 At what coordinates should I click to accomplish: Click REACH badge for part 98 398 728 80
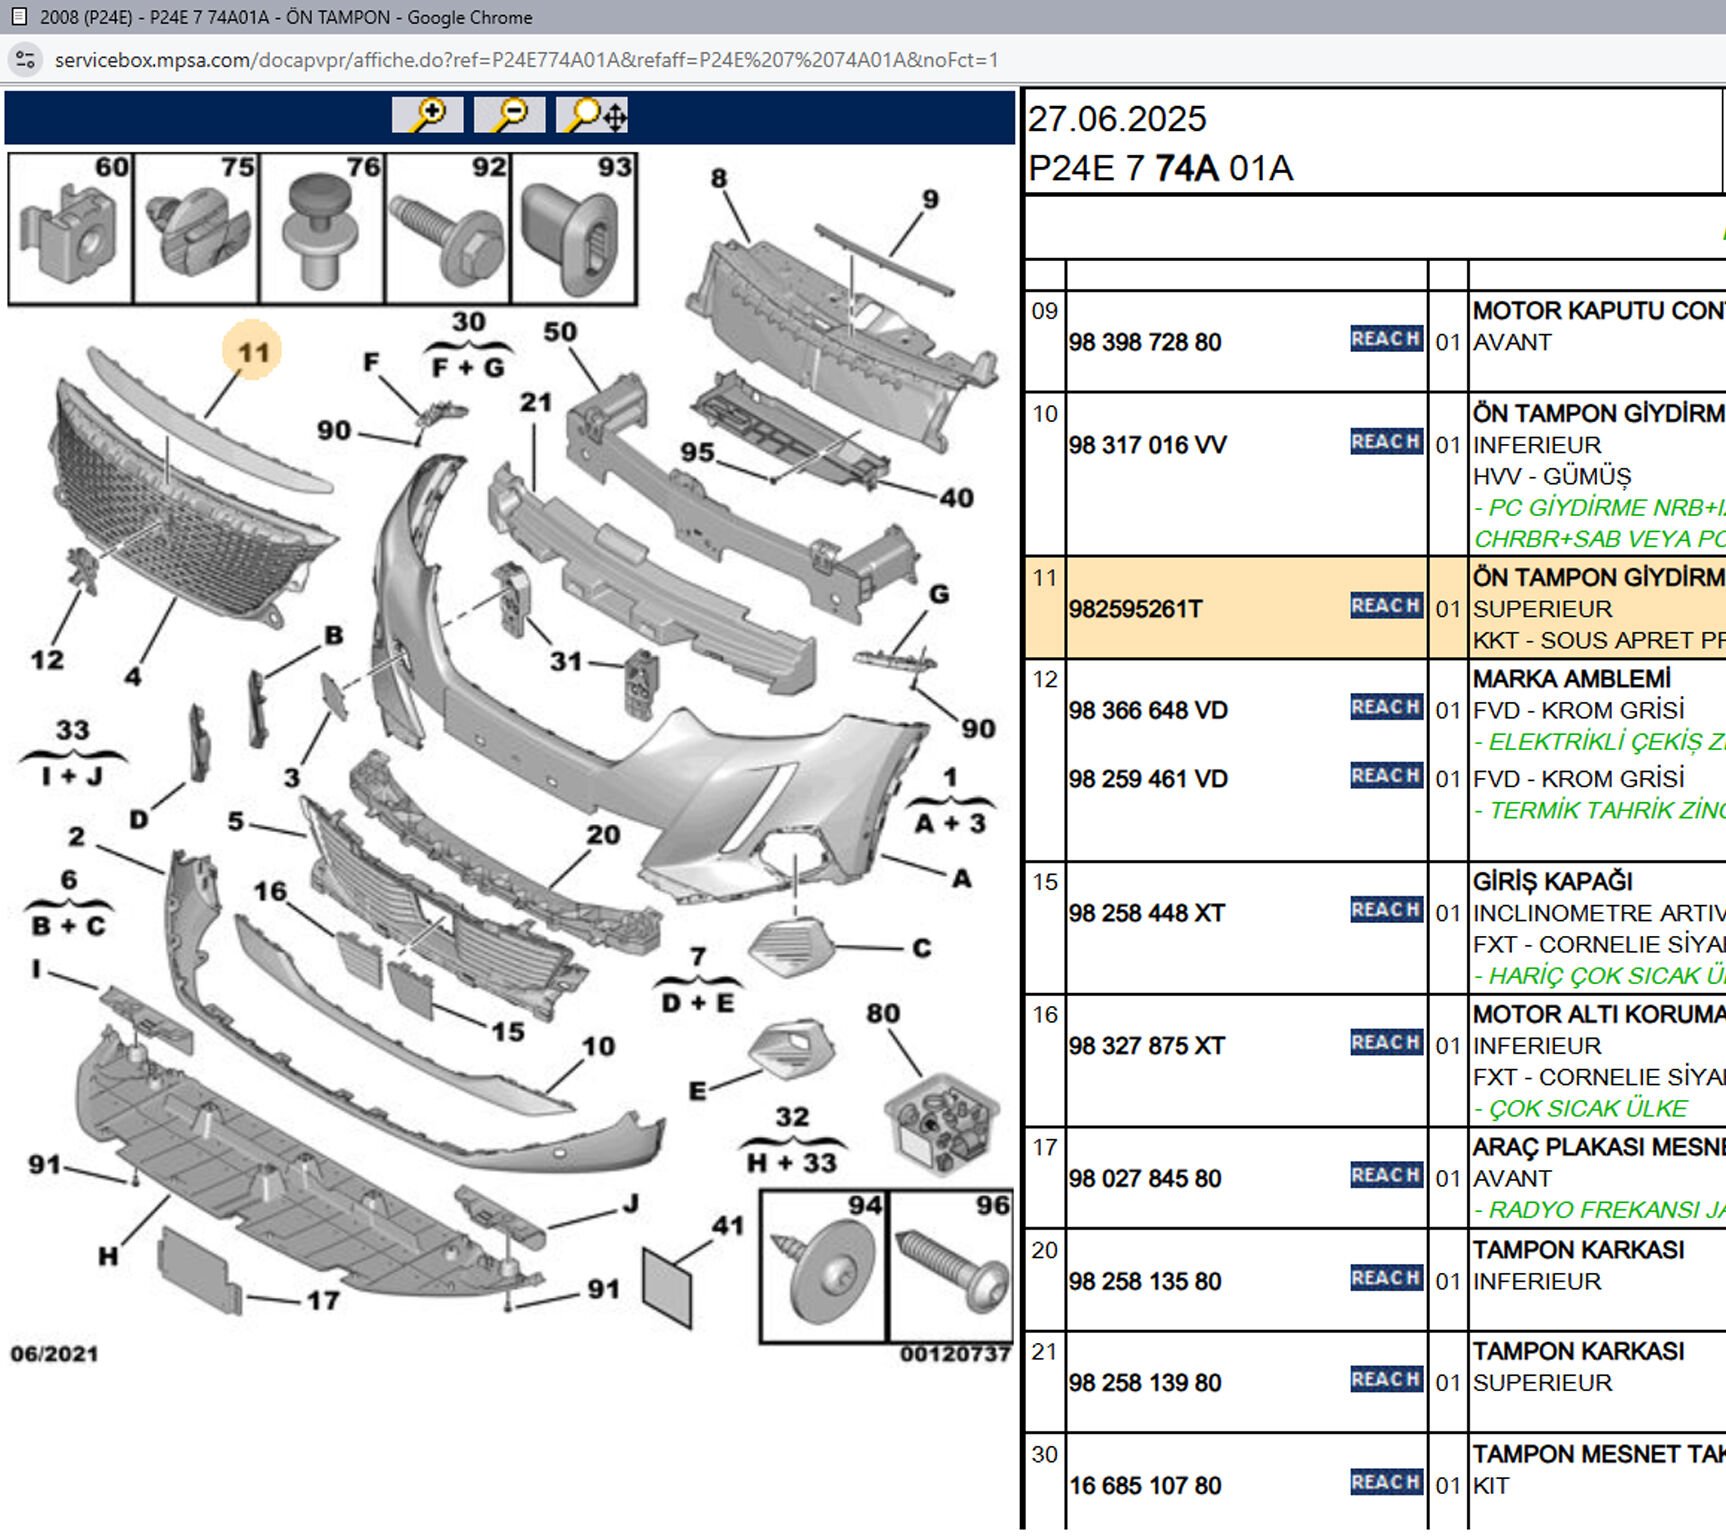click(x=1386, y=339)
